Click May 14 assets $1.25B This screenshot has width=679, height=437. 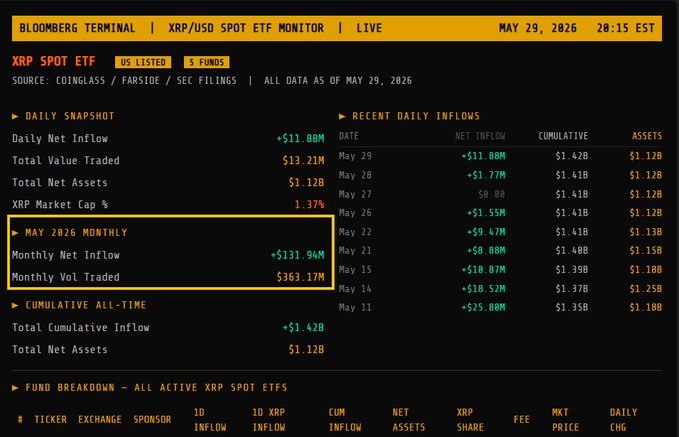646,288
